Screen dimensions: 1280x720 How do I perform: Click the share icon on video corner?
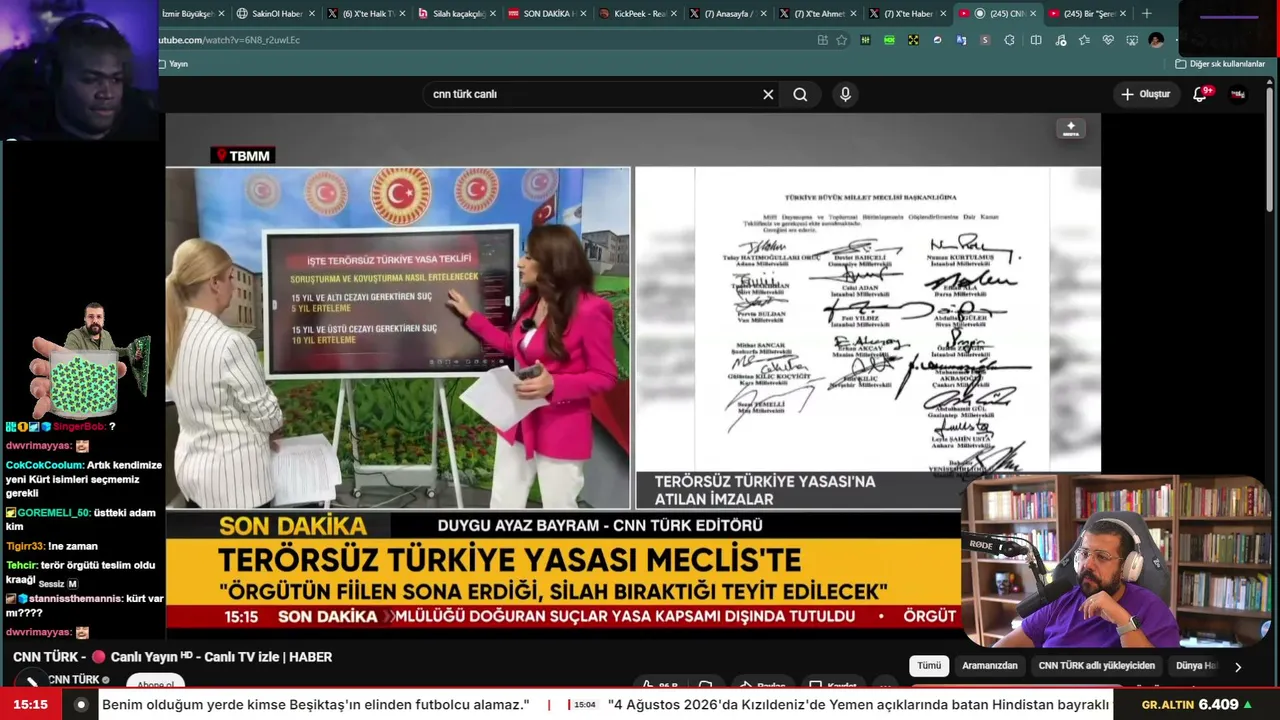pos(1071,129)
